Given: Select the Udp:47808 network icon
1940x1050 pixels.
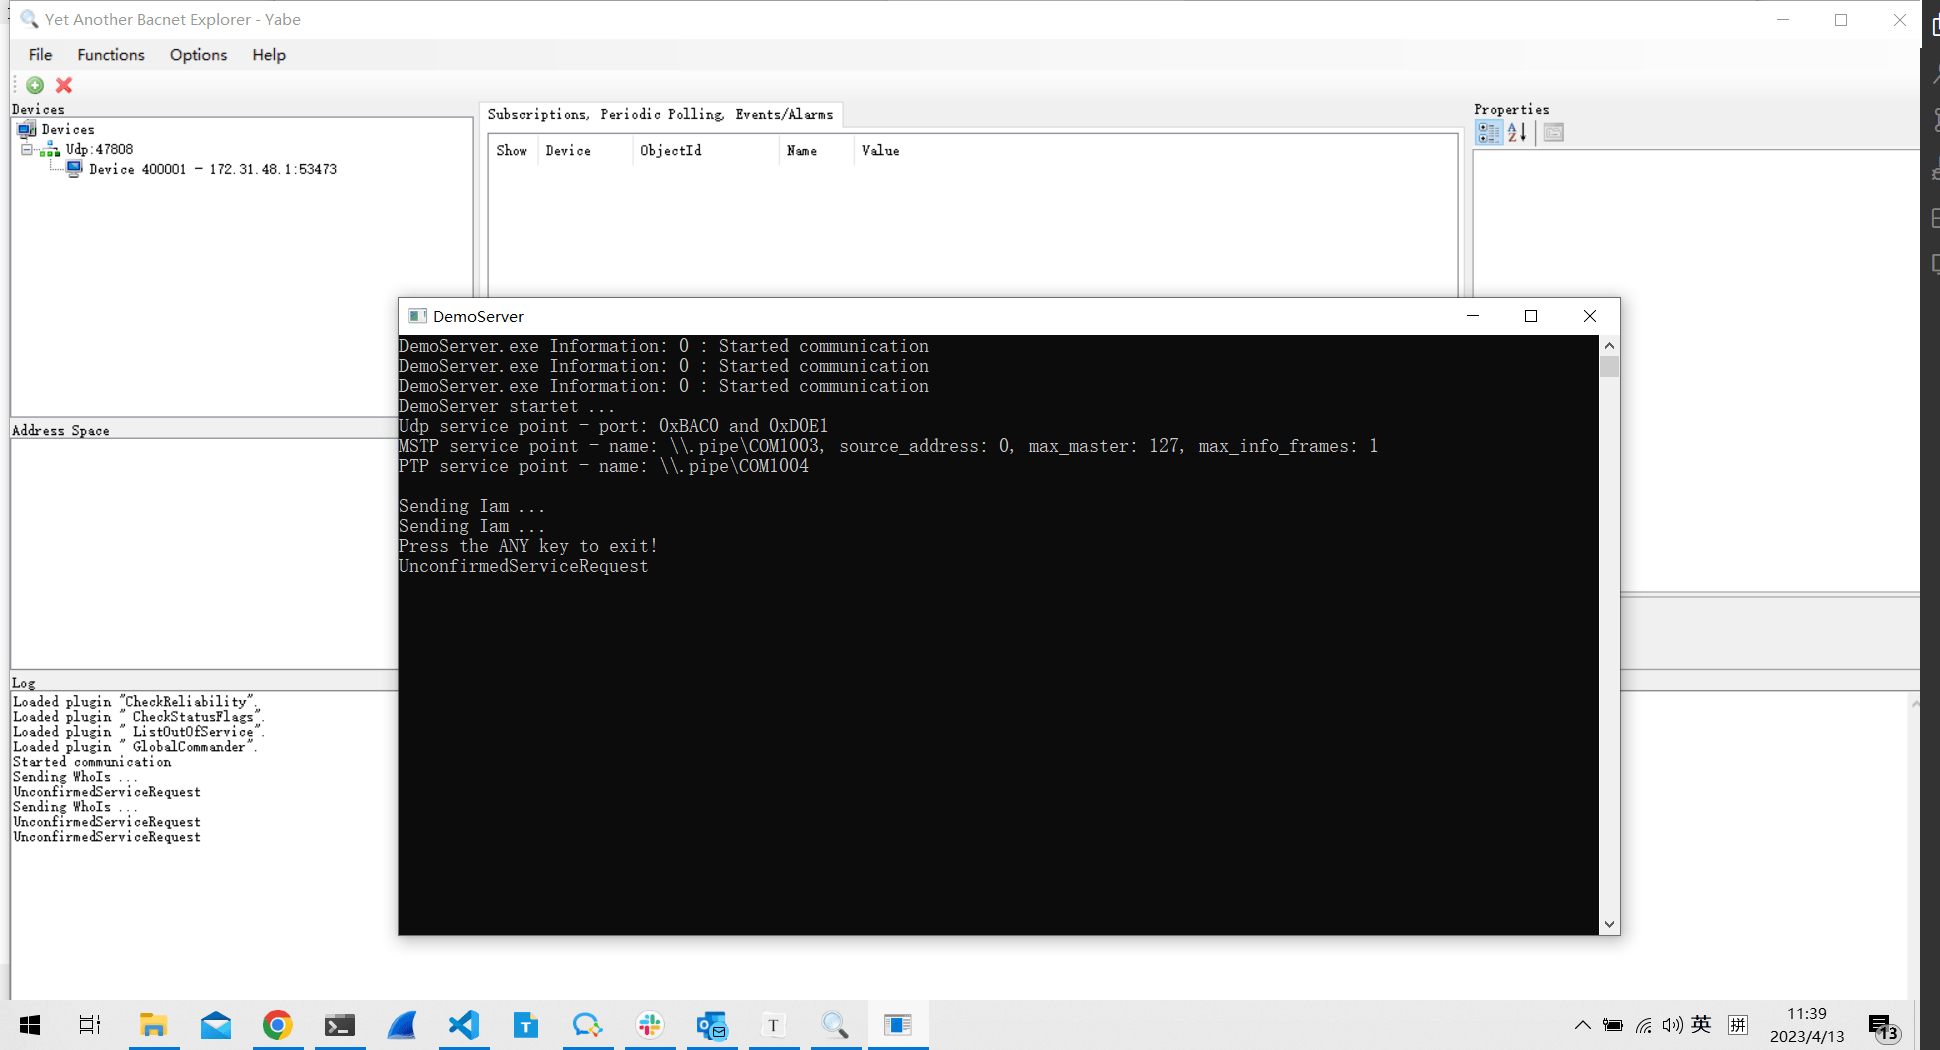Looking at the screenshot, I should click(x=49, y=149).
